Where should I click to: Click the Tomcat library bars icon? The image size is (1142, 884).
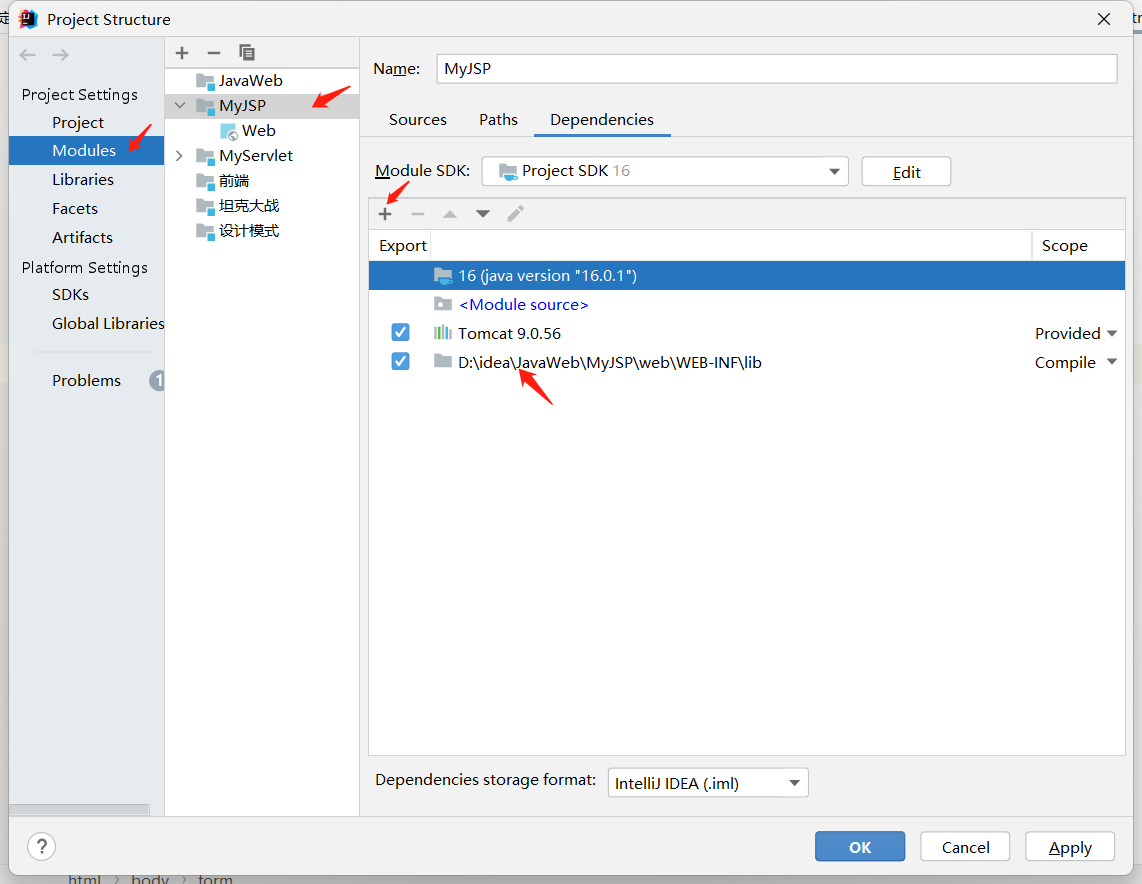(x=443, y=333)
